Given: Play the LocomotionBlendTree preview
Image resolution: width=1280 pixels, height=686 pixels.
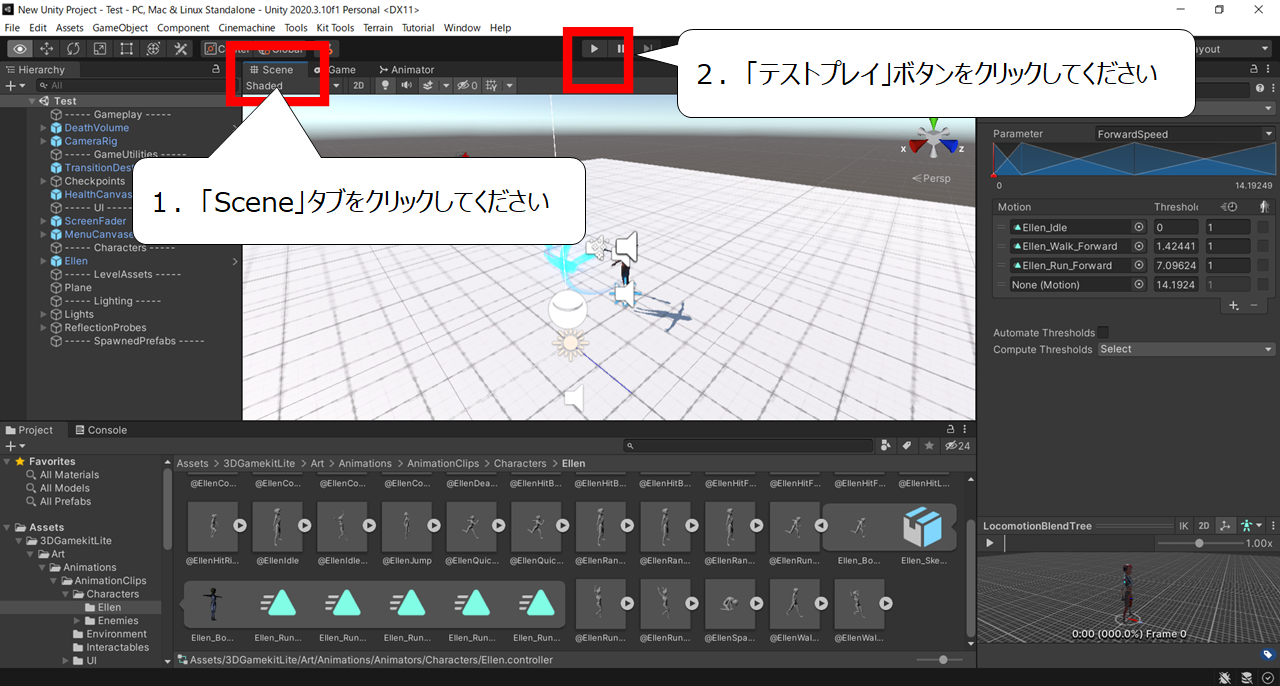Looking at the screenshot, I should click(x=990, y=543).
